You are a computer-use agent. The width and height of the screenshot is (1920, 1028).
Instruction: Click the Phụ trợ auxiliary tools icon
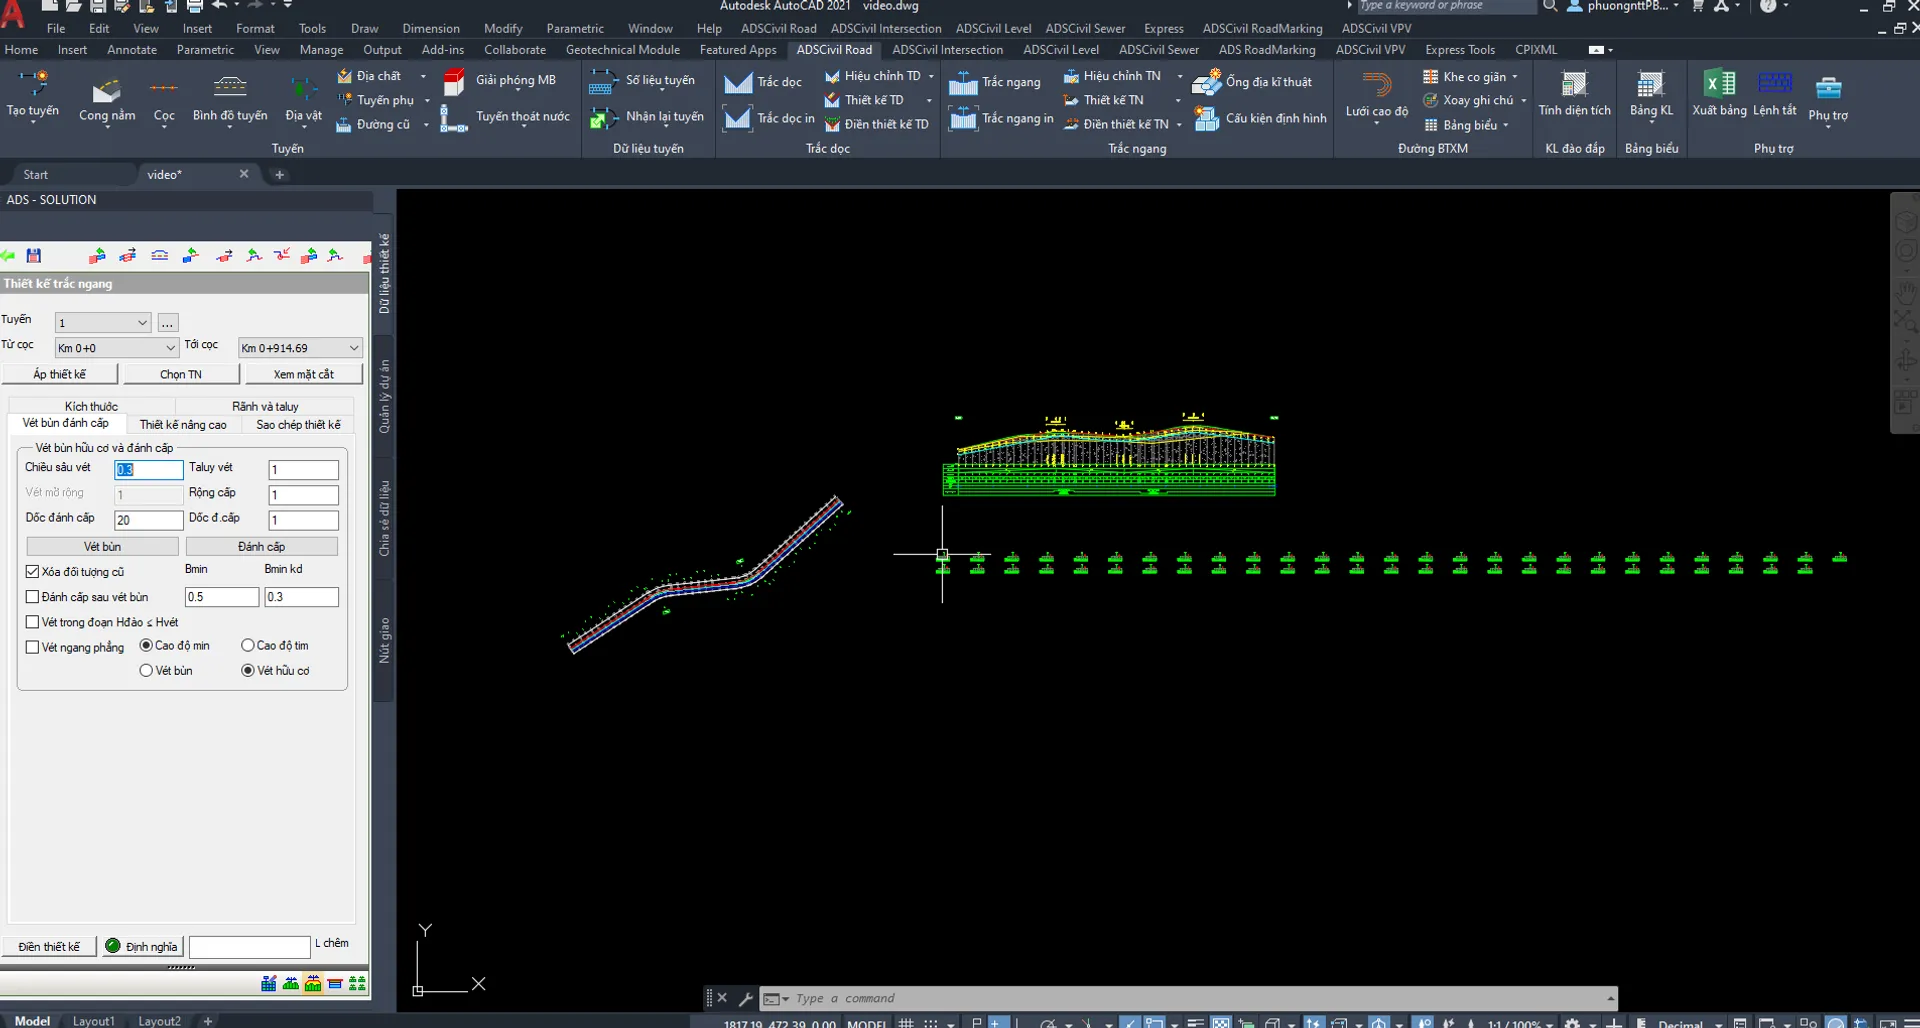click(x=1828, y=88)
